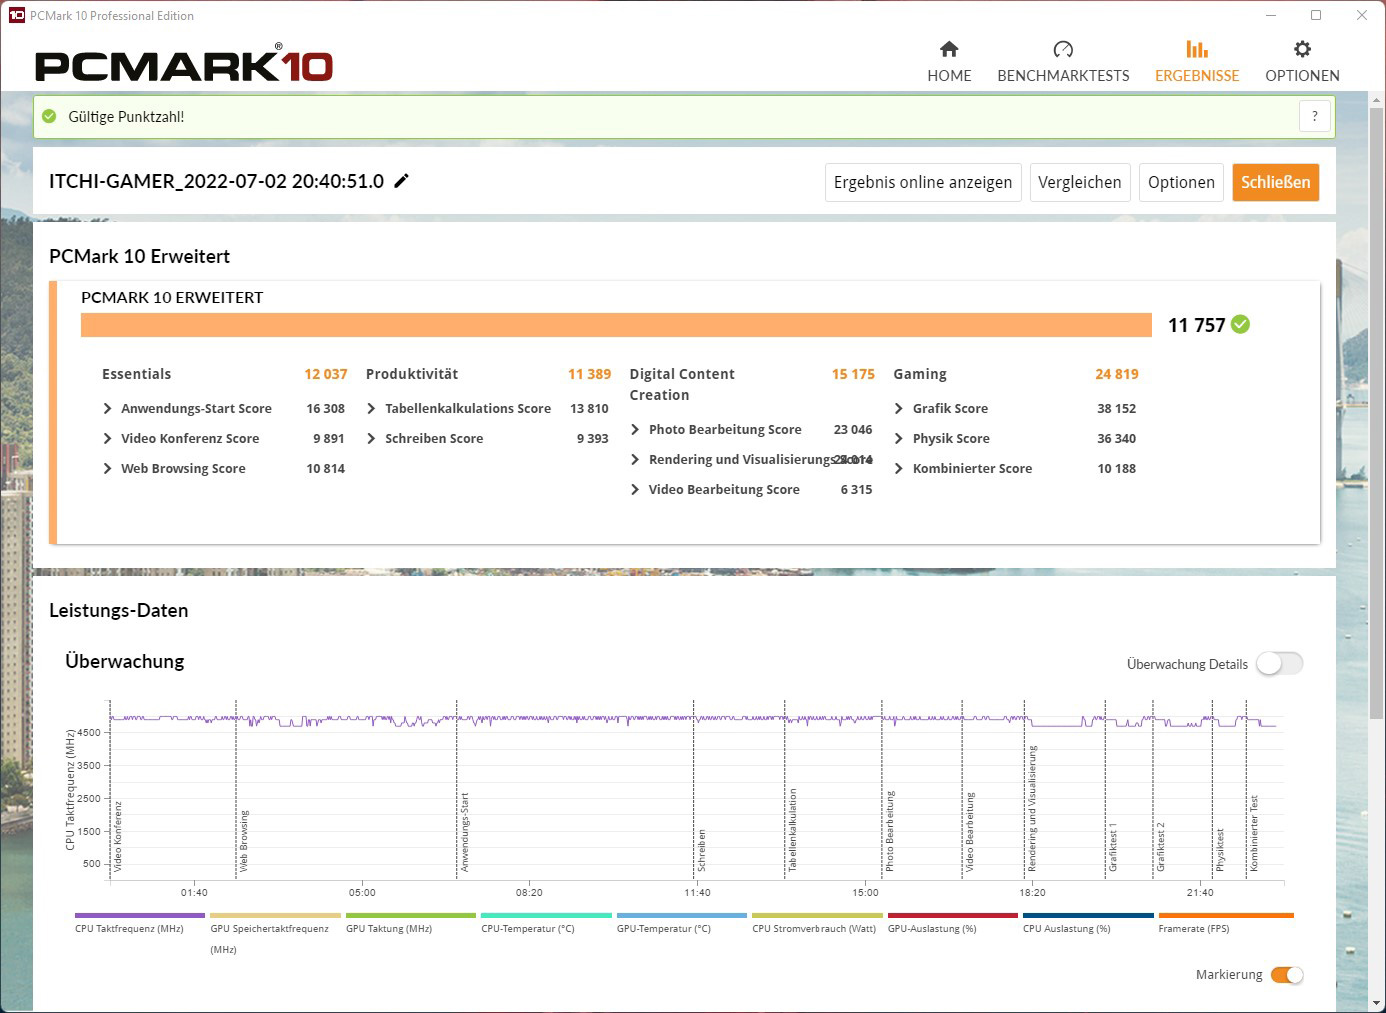Select the ERGEBNISSE tab
Viewport: 1386px width, 1013px height.
click(x=1197, y=62)
